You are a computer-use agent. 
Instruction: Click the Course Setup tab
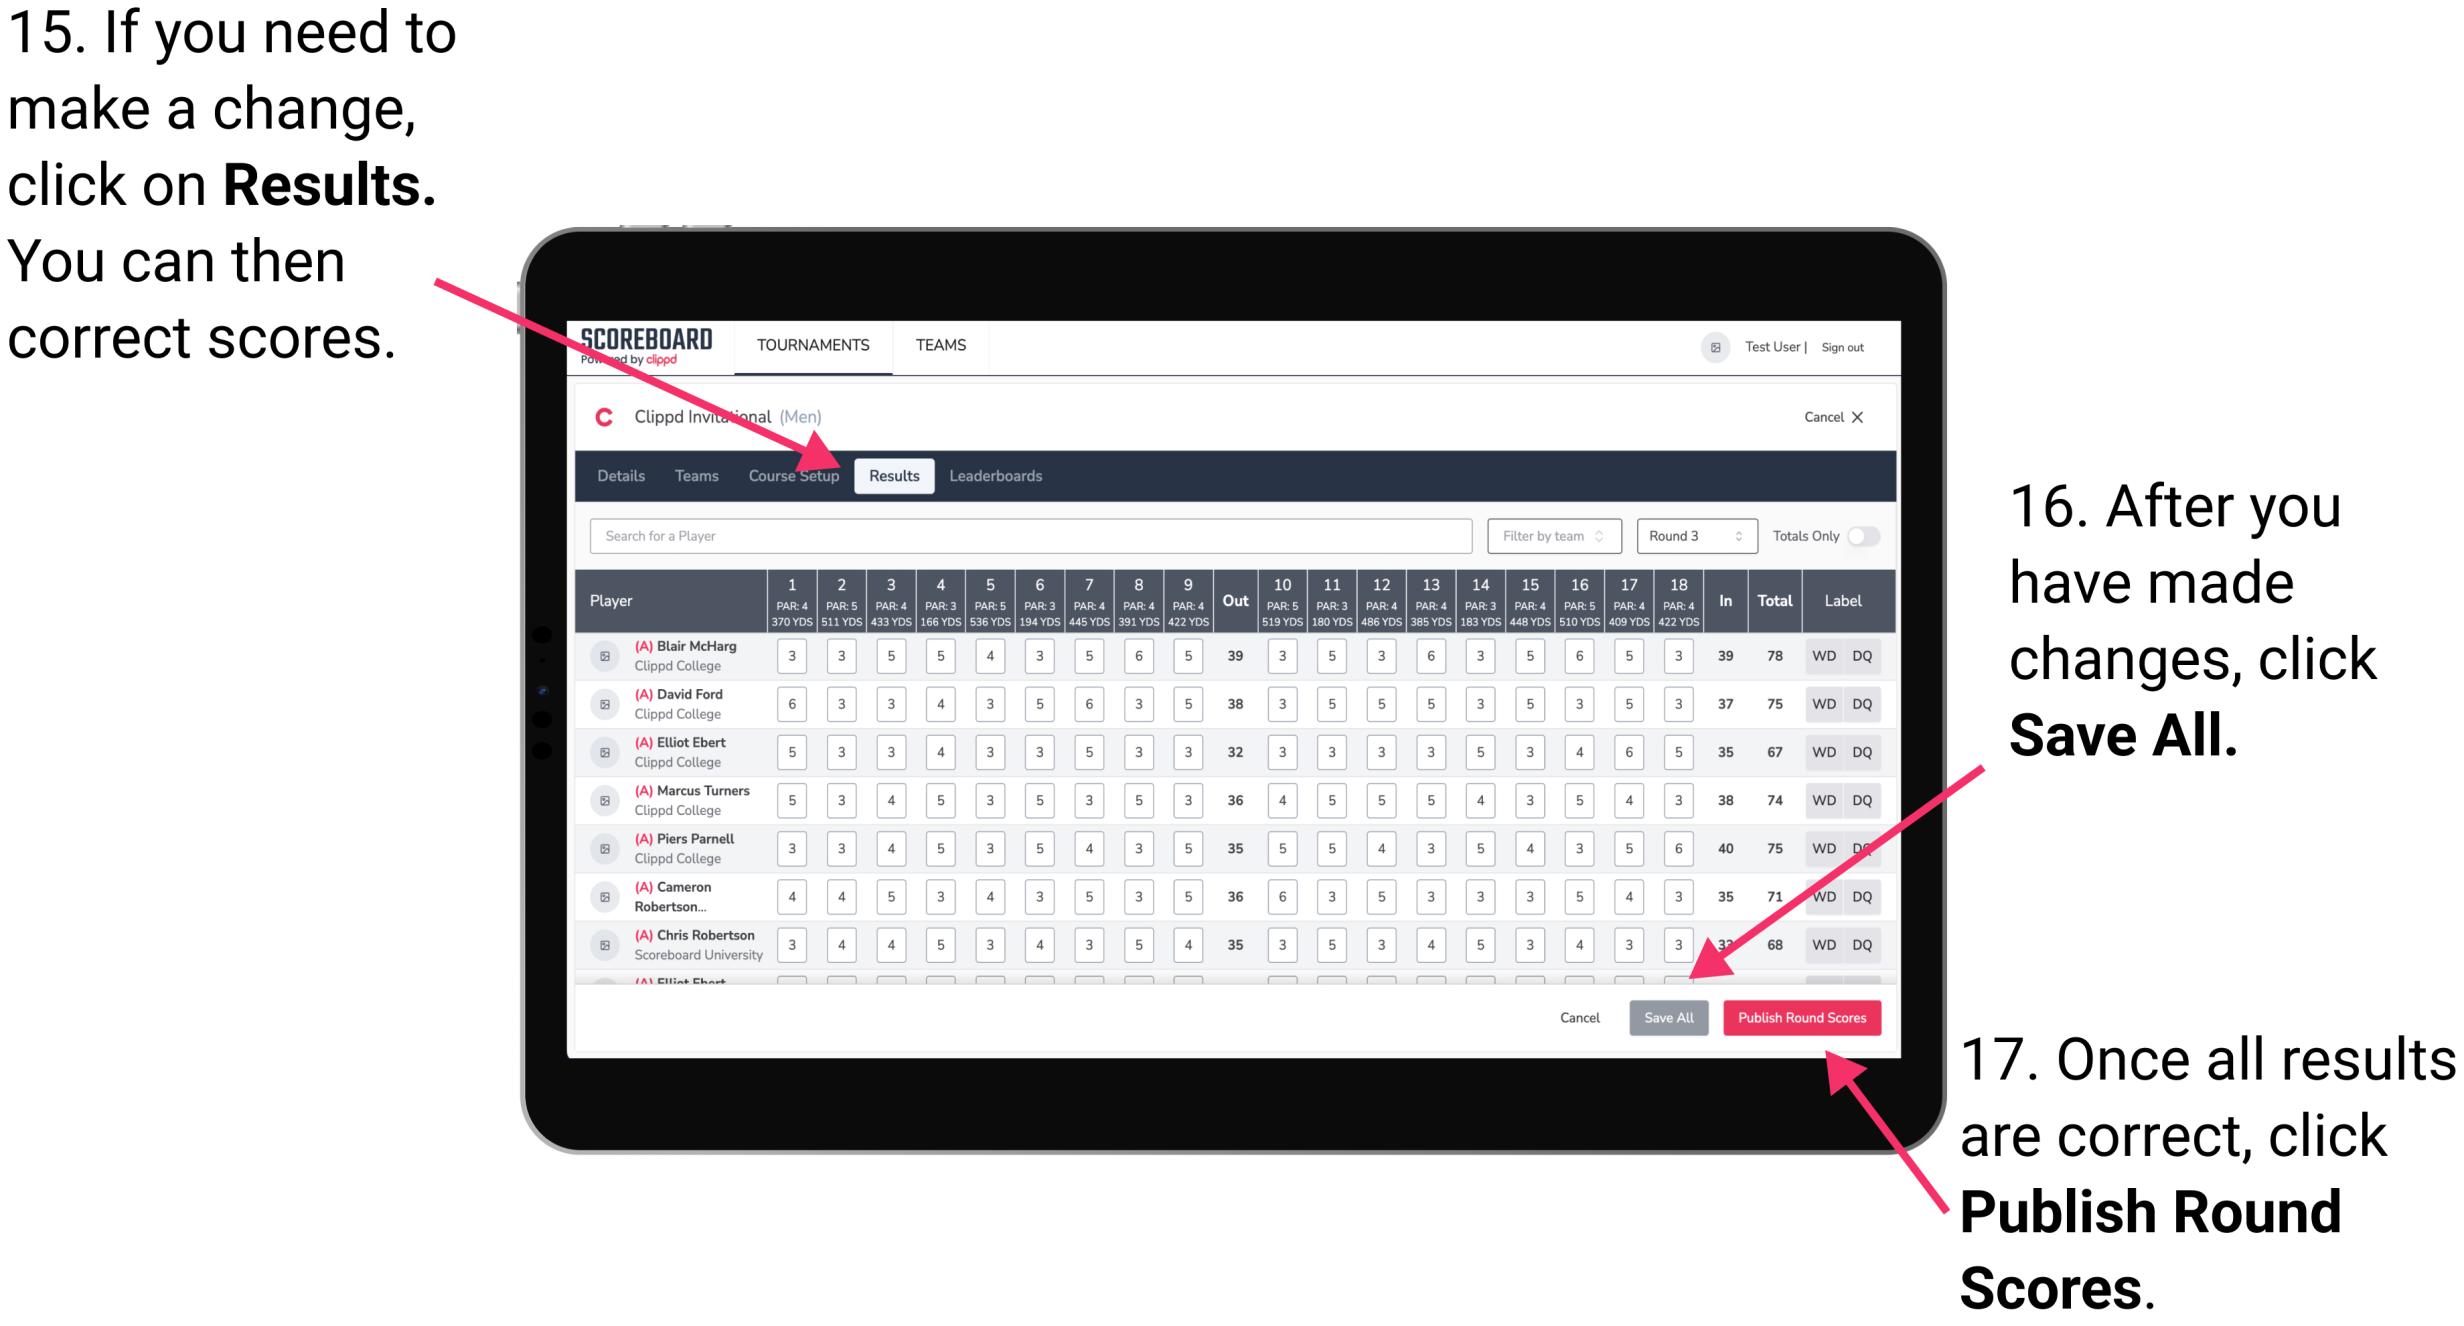pos(795,477)
